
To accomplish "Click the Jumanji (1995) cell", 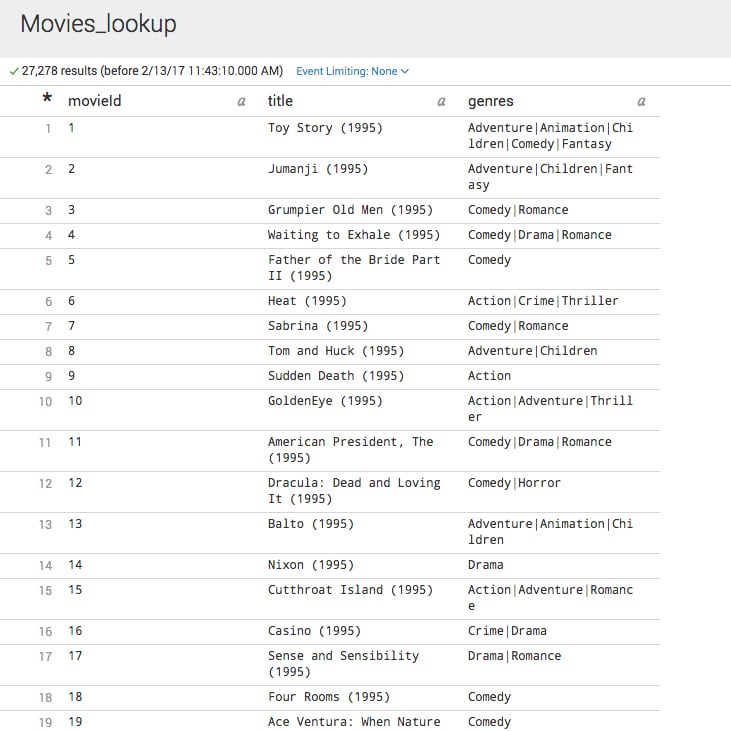I will tap(318, 169).
